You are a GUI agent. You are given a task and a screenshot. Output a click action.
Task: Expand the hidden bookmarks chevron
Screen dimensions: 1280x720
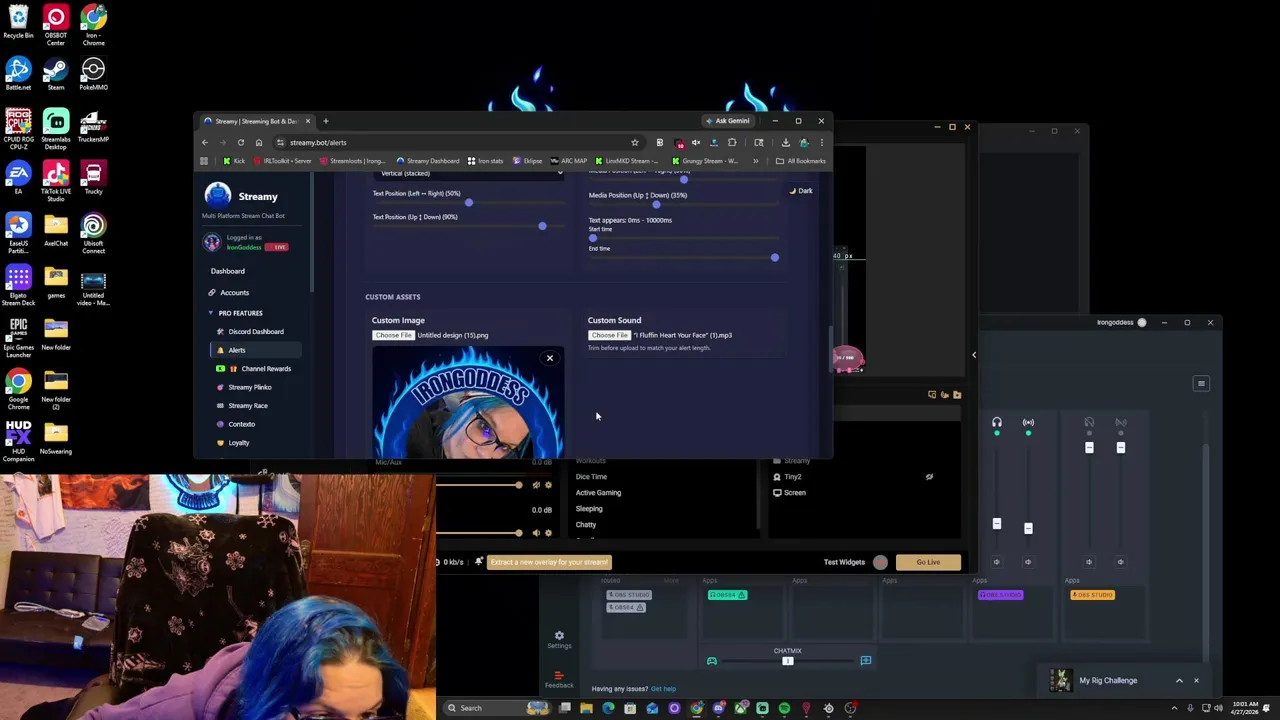(x=756, y=161)
